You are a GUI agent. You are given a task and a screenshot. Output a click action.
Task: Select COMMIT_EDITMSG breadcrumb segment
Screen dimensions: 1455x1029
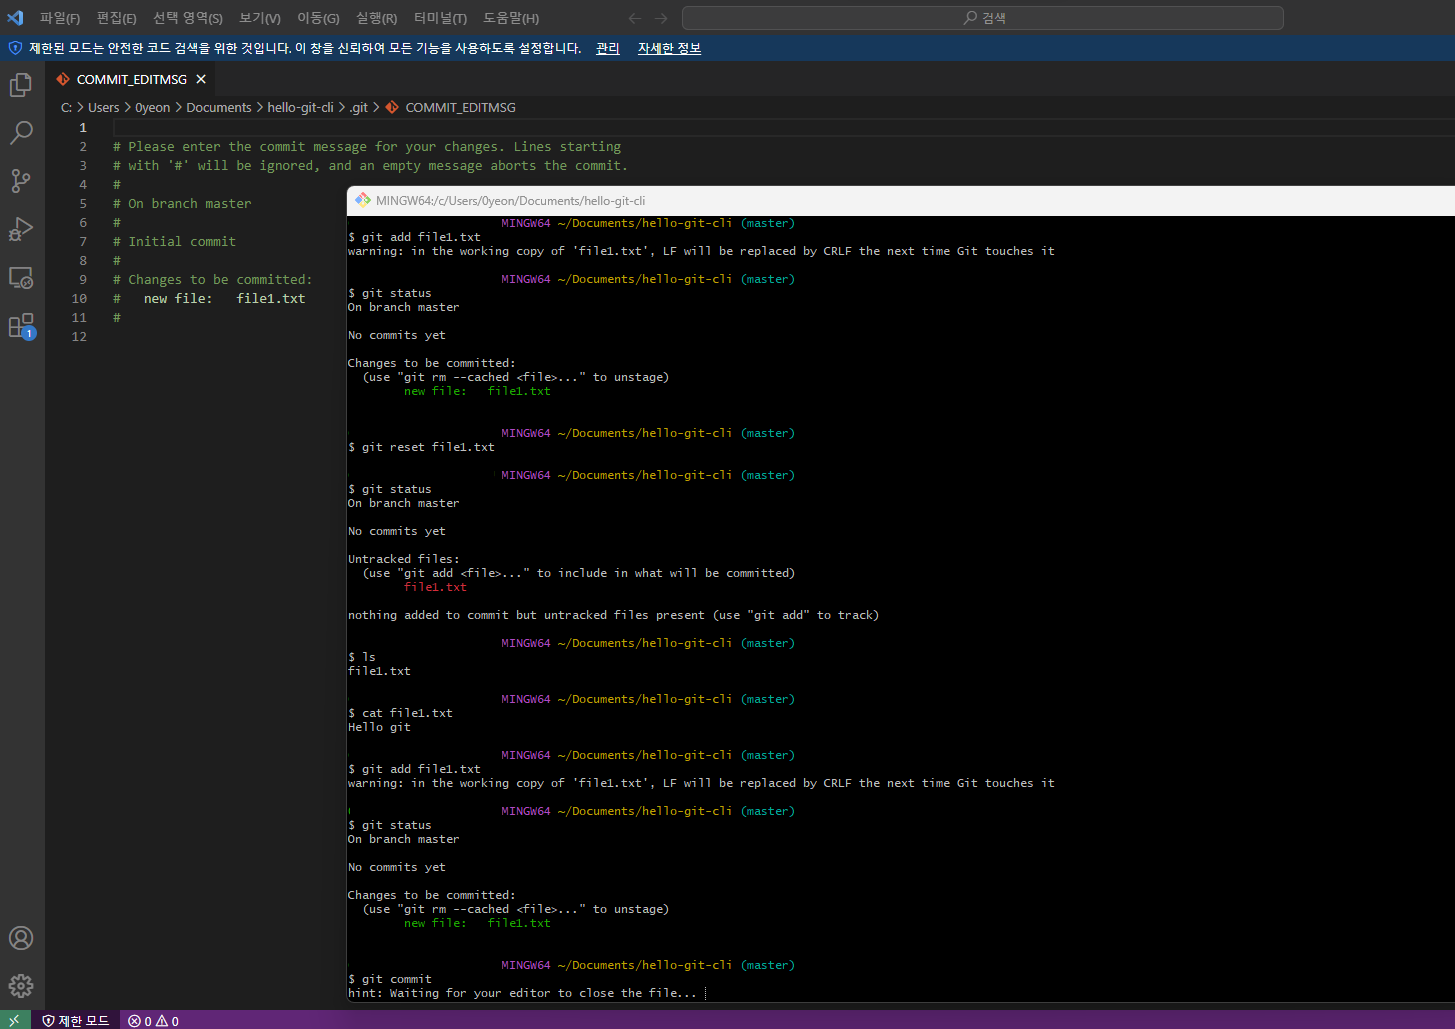tap(460, 107)
